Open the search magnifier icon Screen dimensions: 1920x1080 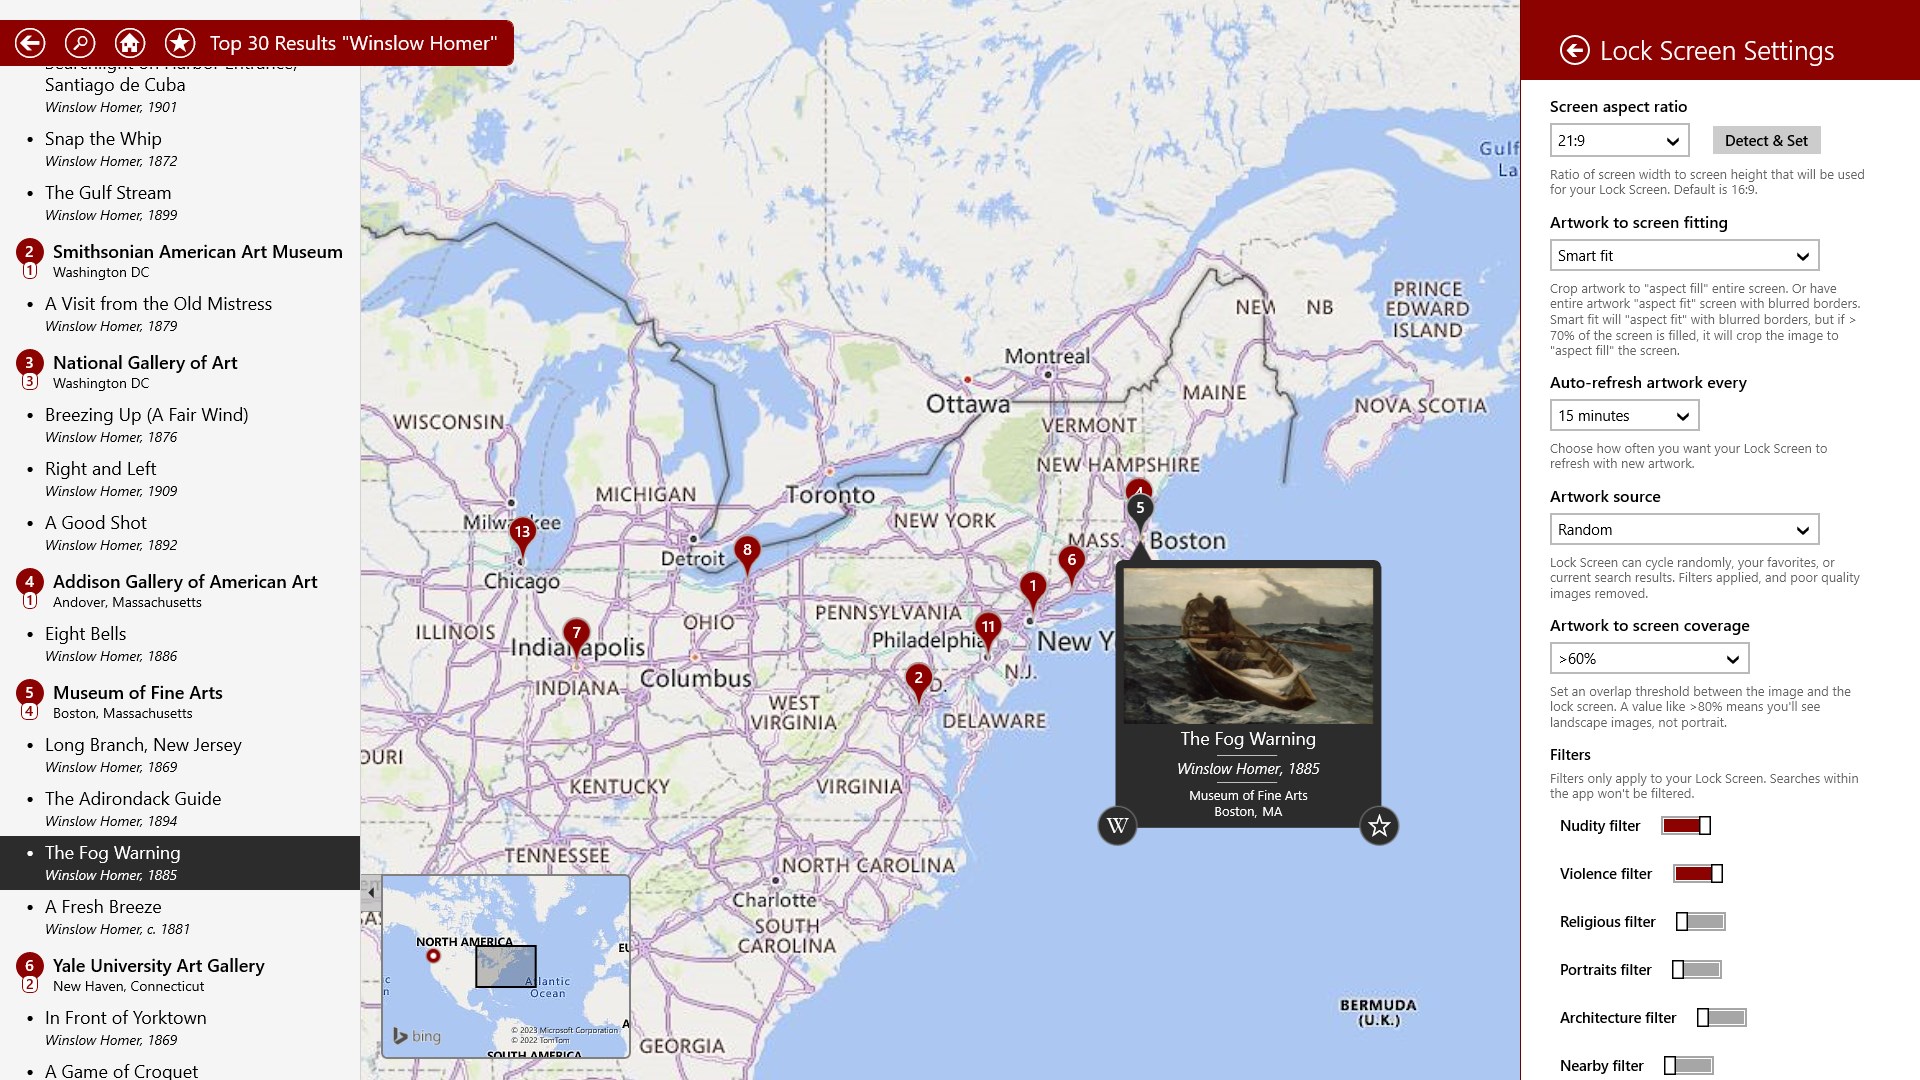tap(80, 43)
